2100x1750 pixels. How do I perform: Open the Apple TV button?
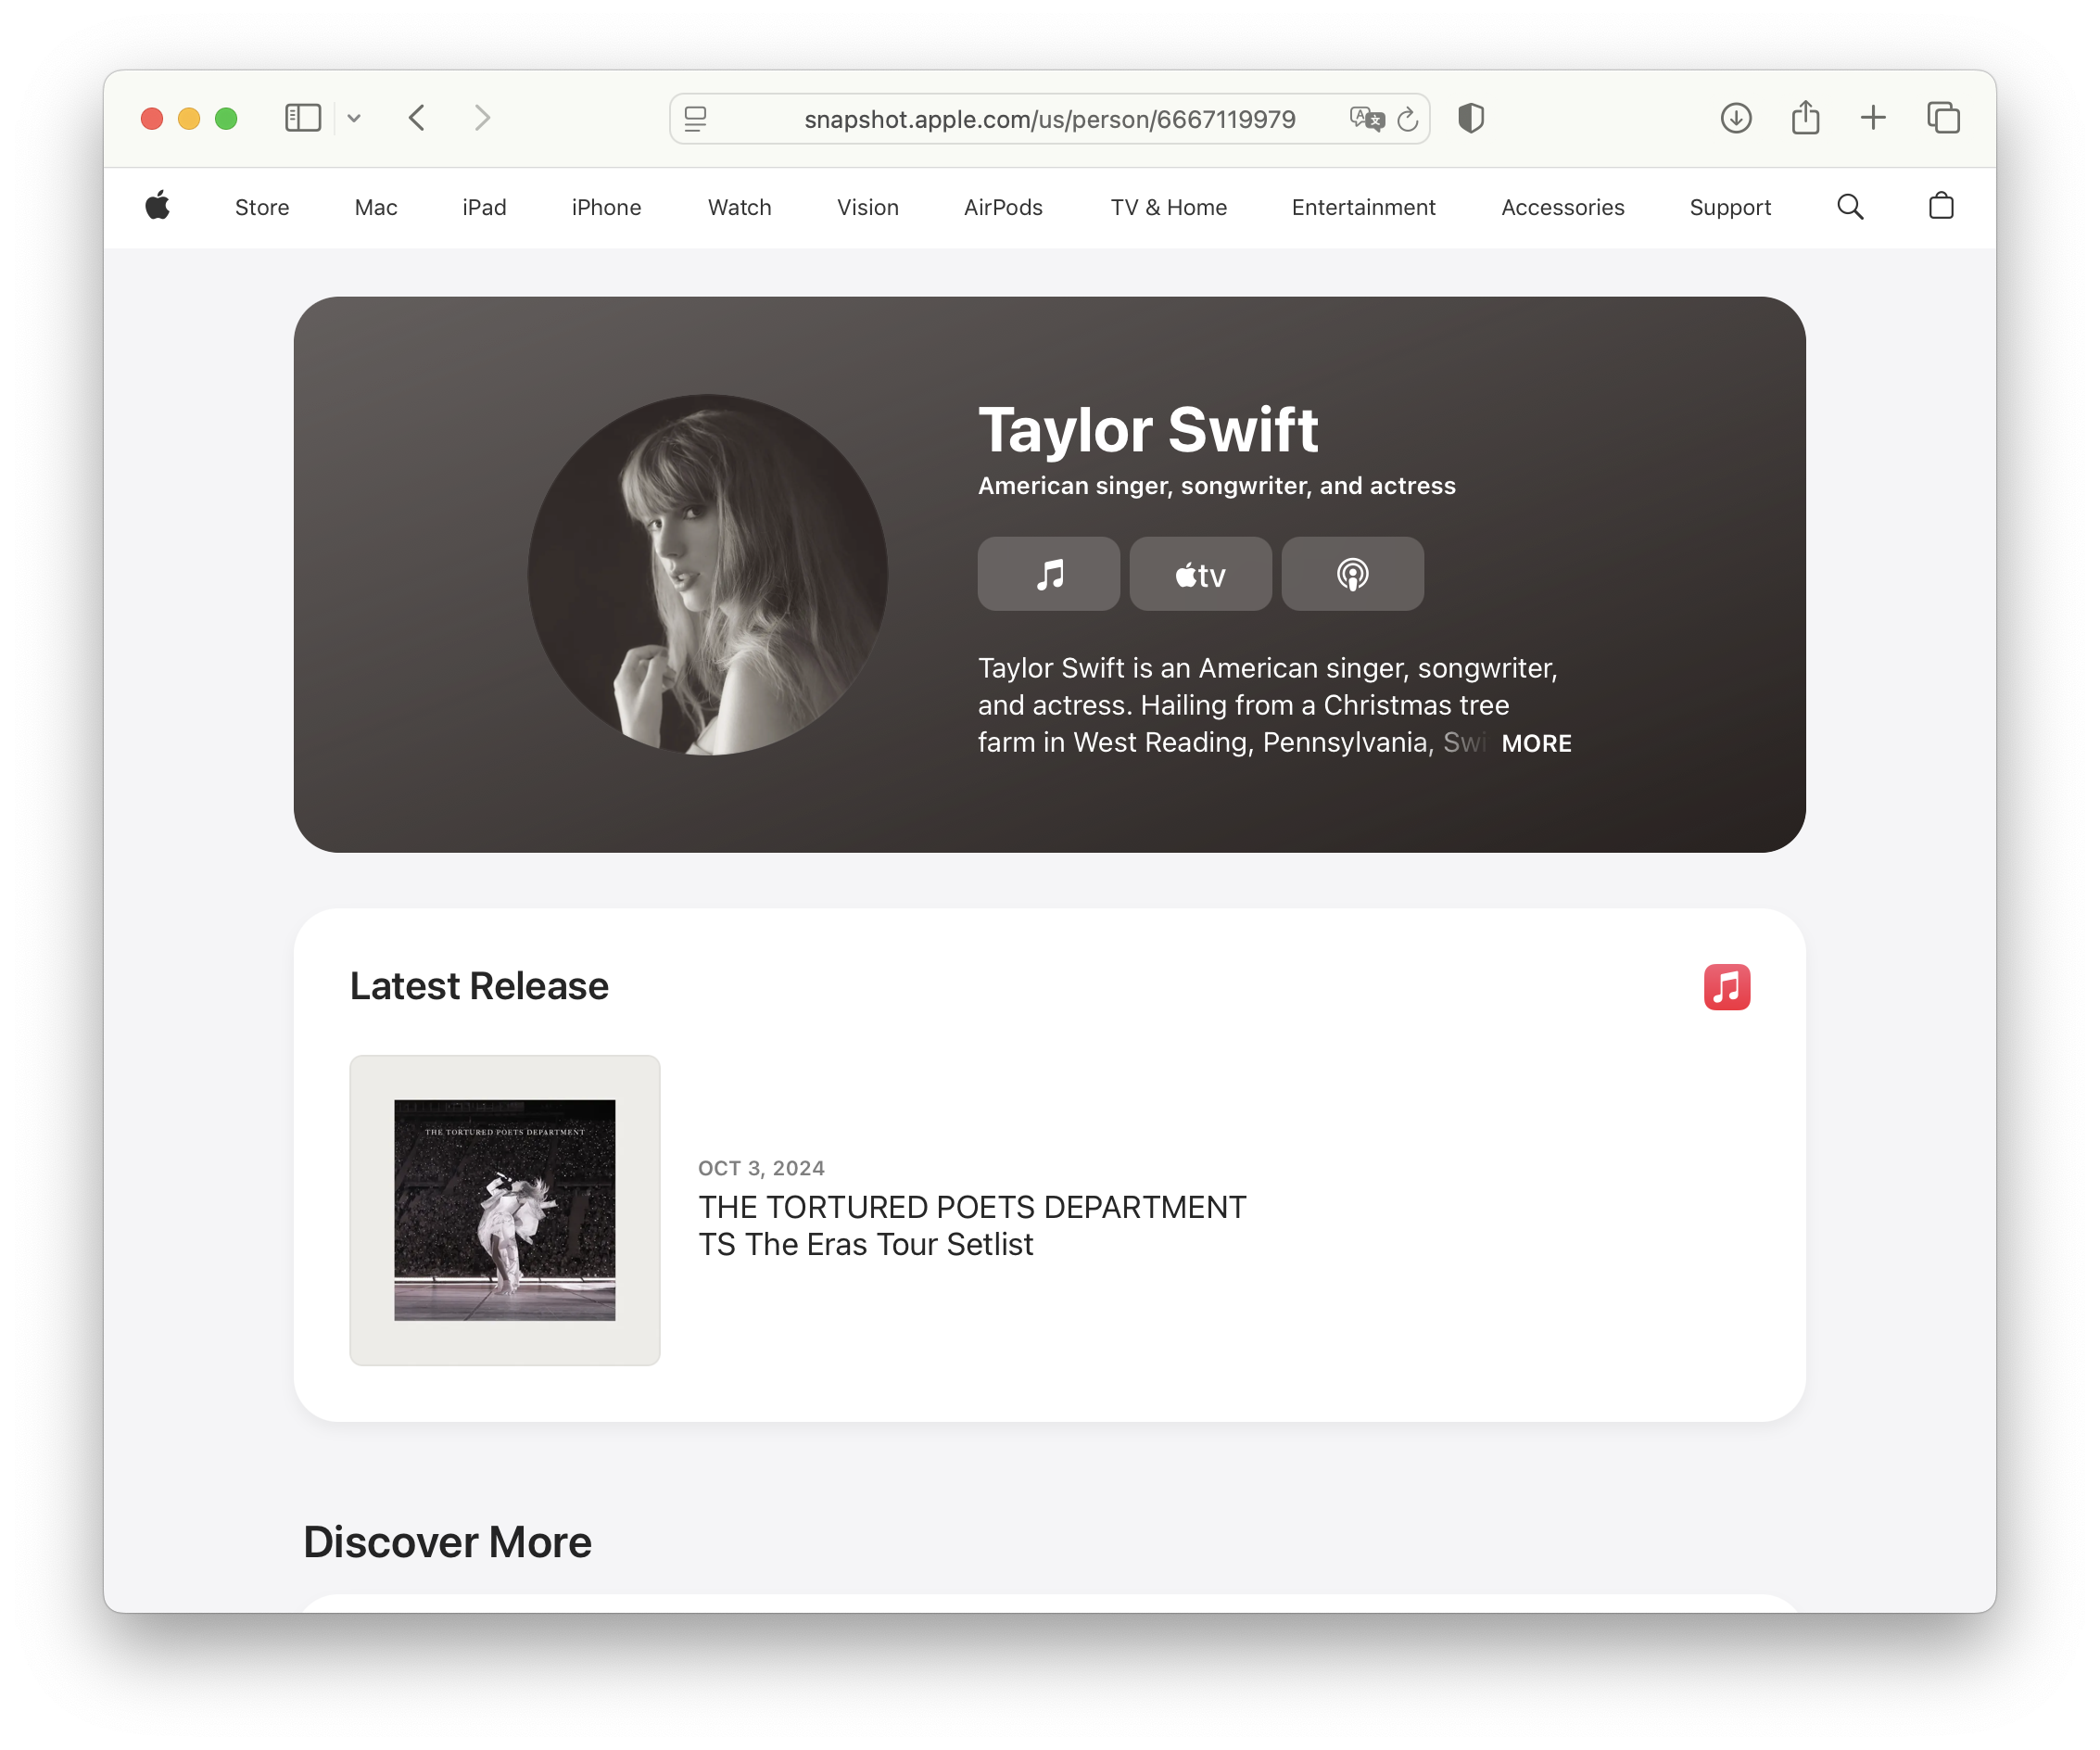coord(1201,574)
